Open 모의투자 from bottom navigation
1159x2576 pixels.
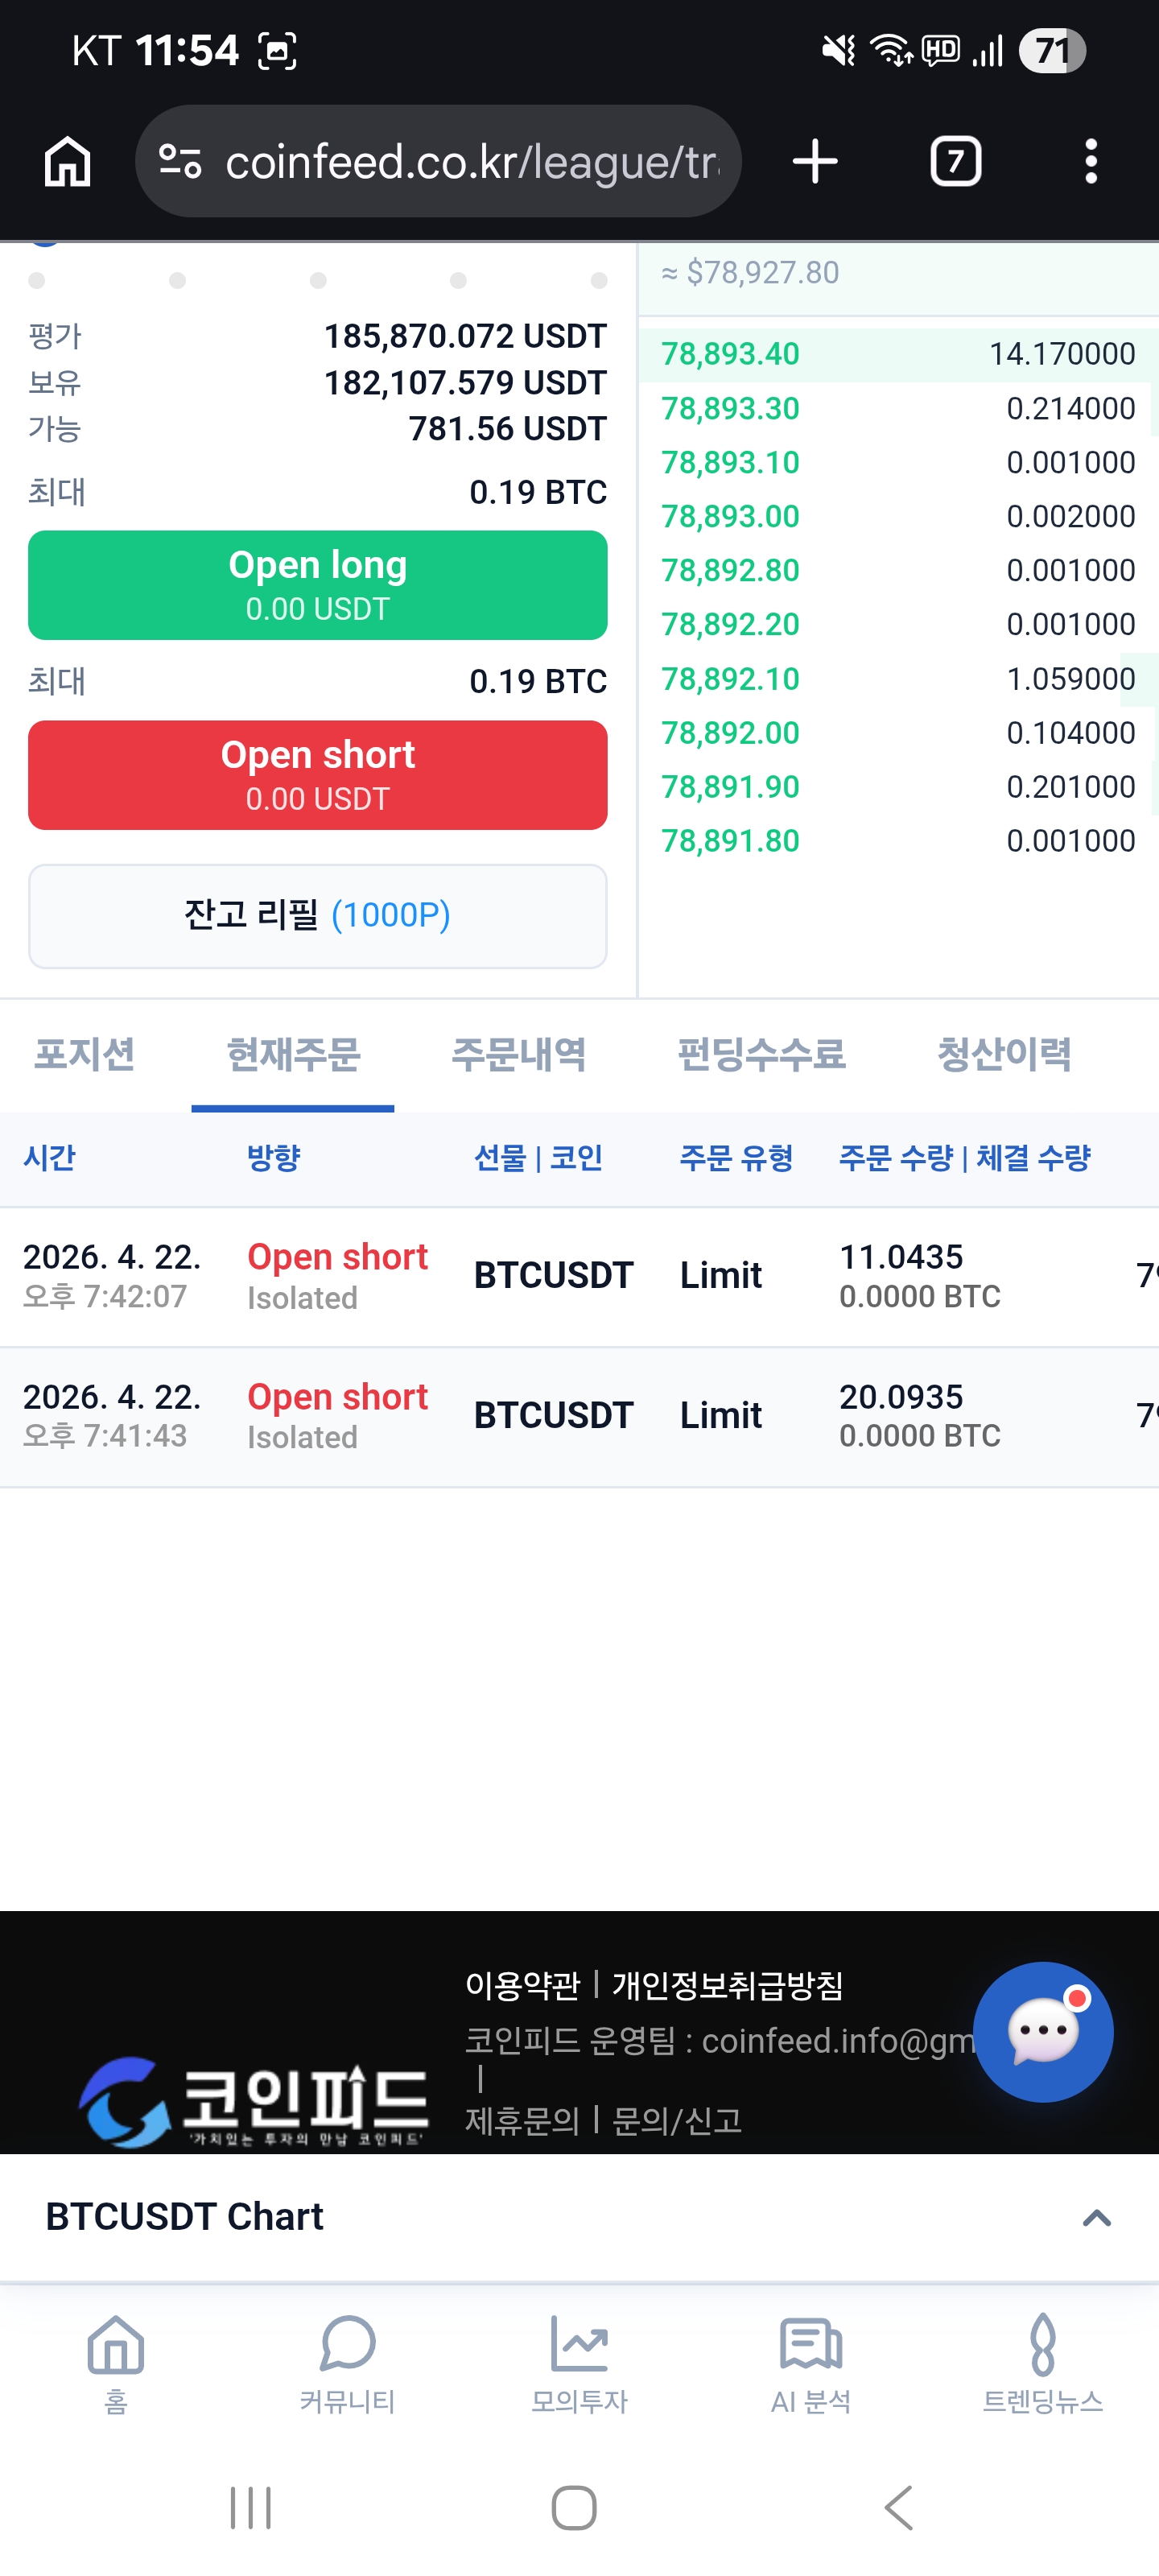(579, 2361)
